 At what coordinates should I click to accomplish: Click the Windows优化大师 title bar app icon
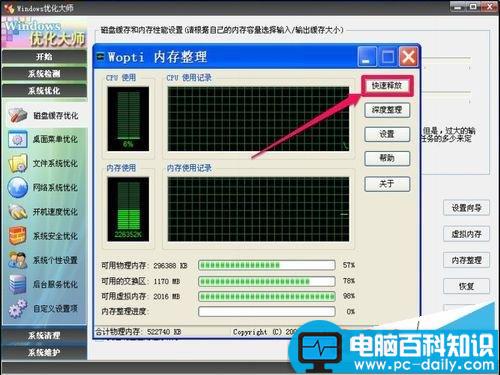[x=9, y=8]
